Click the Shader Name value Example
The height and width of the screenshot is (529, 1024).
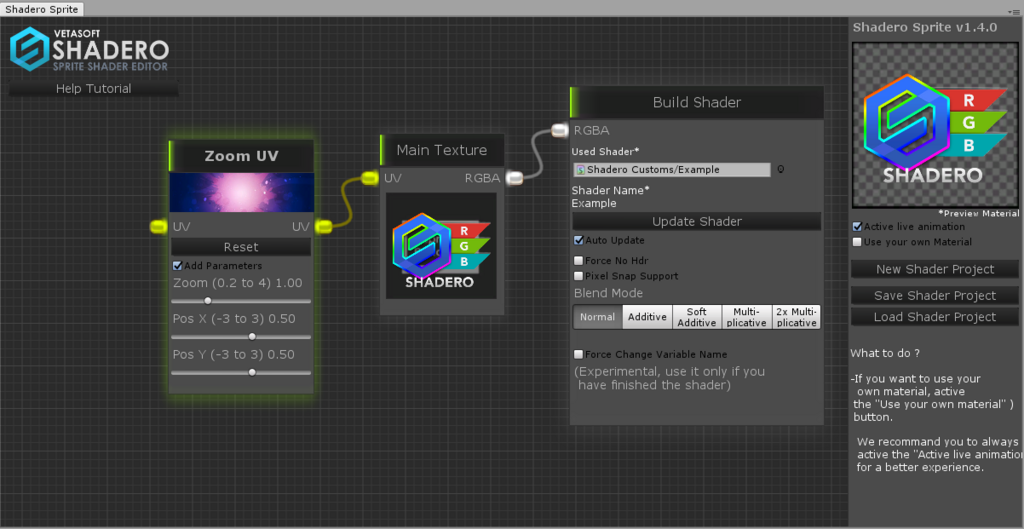pyautogui.click(x=594, y=203)
